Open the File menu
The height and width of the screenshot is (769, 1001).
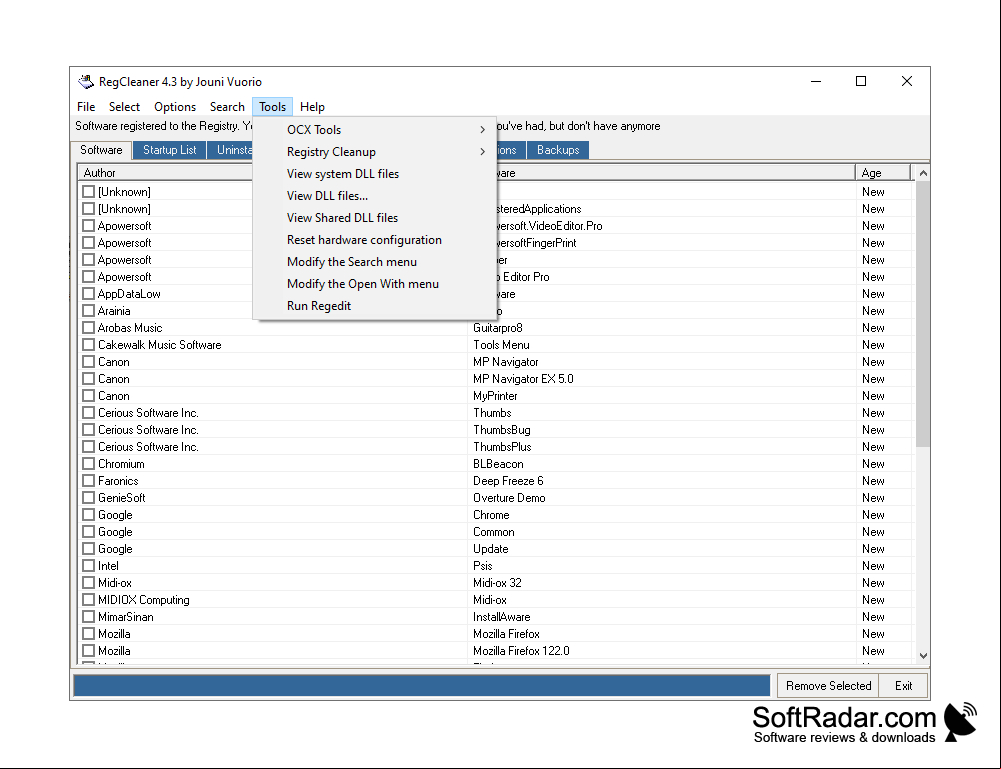pyautogui.click(x=86, y=107)
